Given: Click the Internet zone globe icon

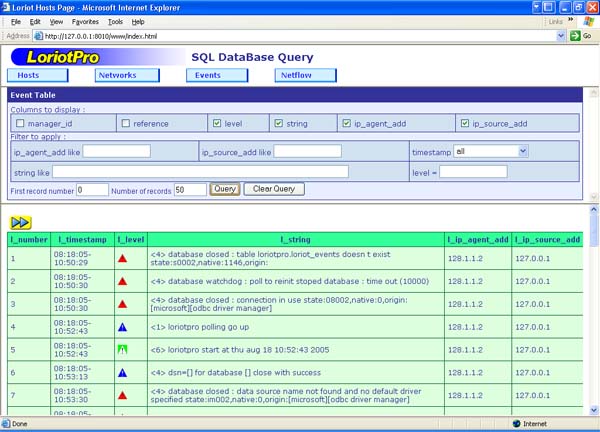Looking at the screenshot, I should point(517,424).
